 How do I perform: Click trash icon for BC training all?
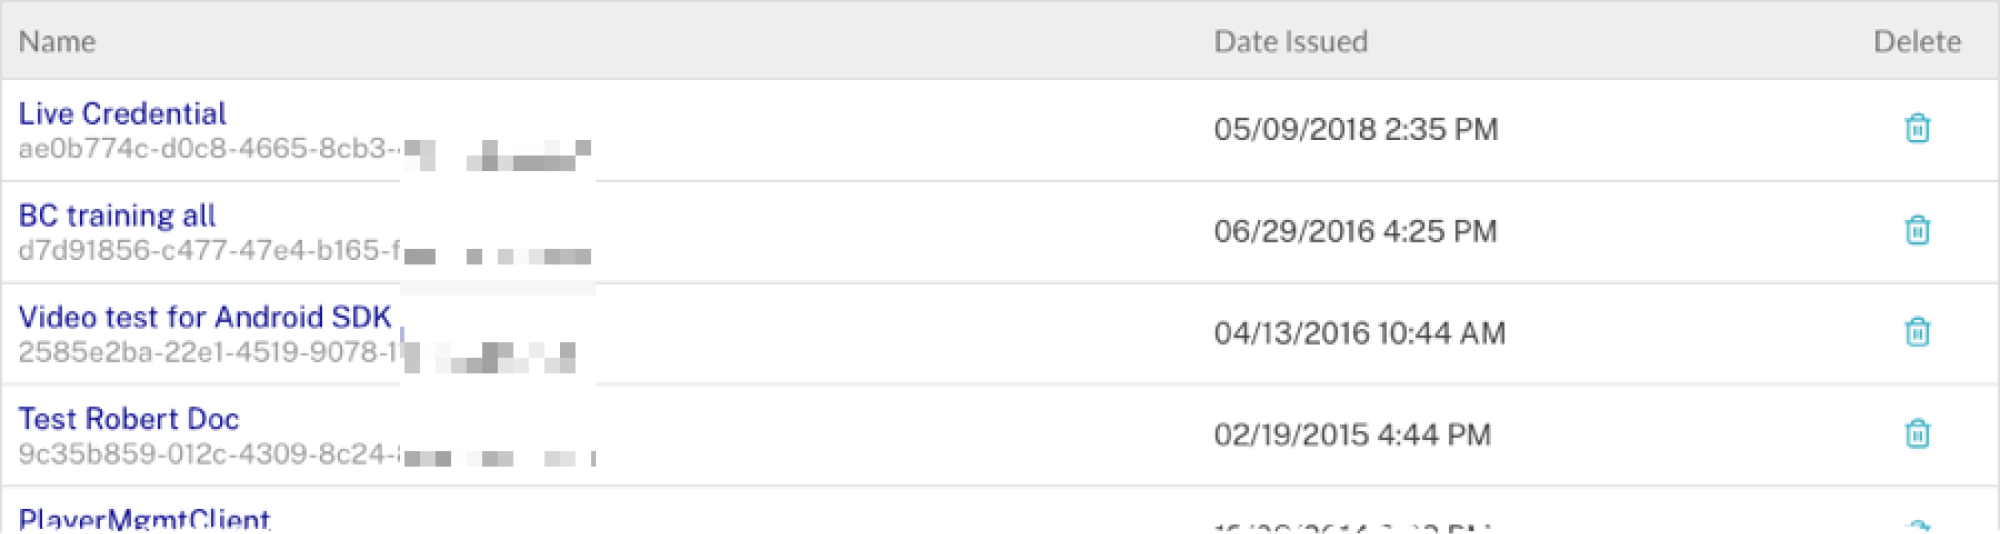[1917, 231]
